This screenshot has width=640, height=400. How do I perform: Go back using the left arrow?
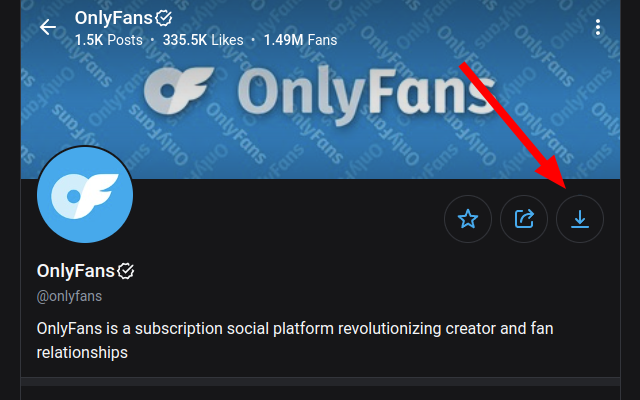tap(48, 27)
